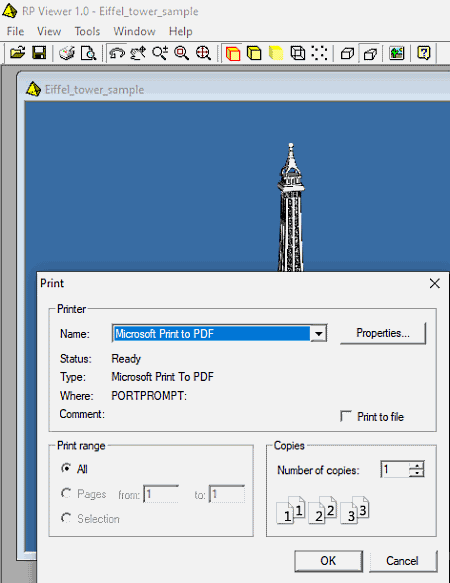Click the second white box perspective icon
Image resolution: width=450 pixels, height=583 pixels.
click(370, 53)
